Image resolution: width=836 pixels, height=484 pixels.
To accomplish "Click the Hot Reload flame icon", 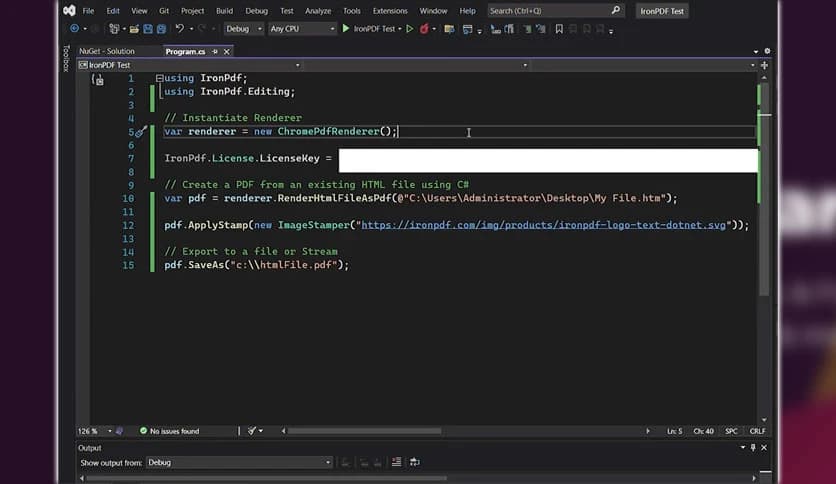I will [424, 29].
